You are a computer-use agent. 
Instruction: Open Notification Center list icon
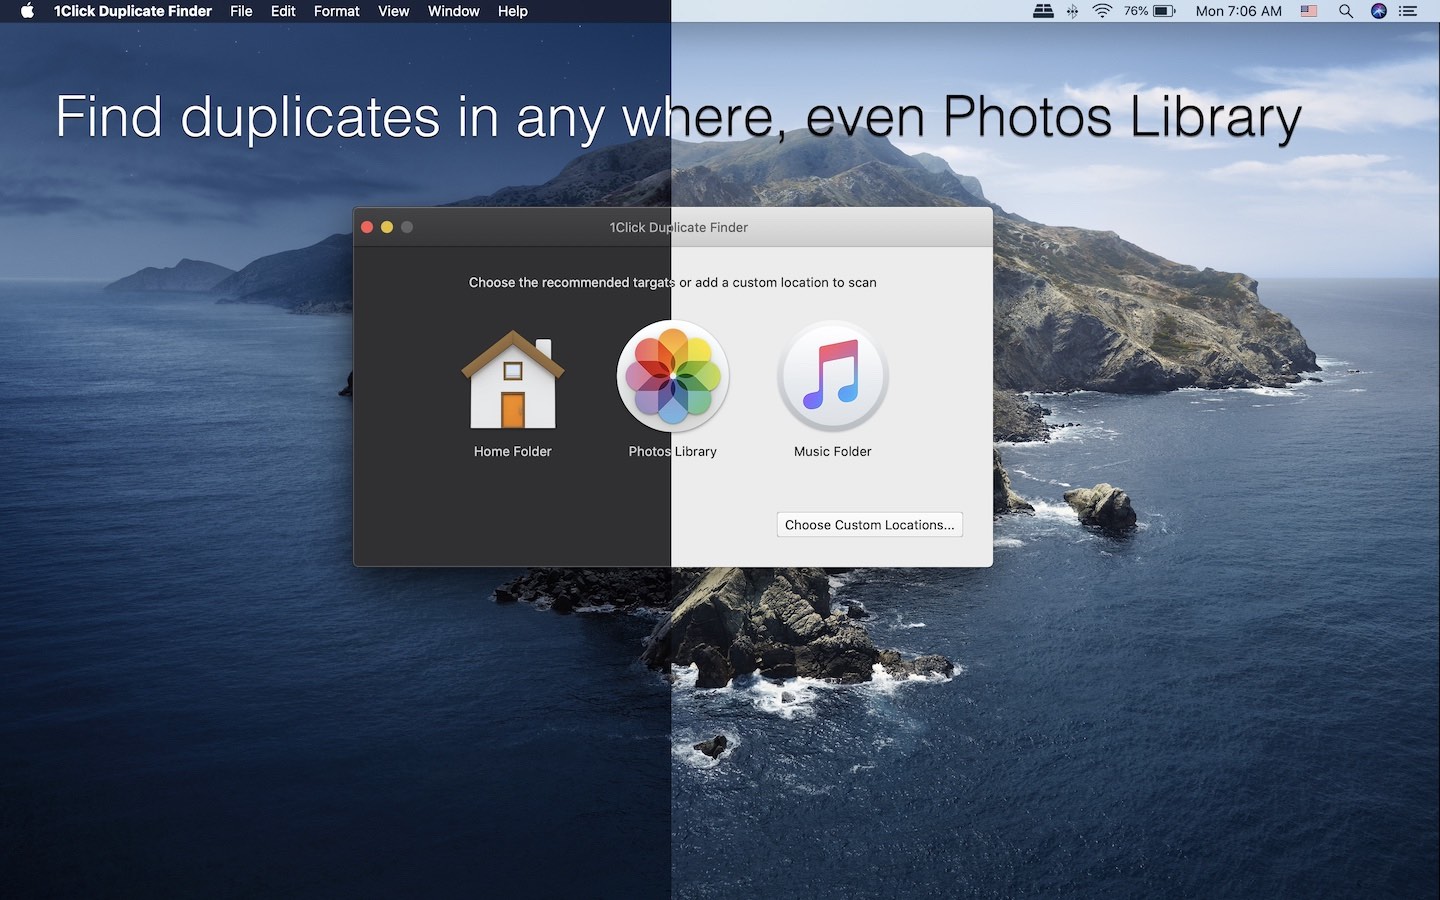click(1408, 11)
